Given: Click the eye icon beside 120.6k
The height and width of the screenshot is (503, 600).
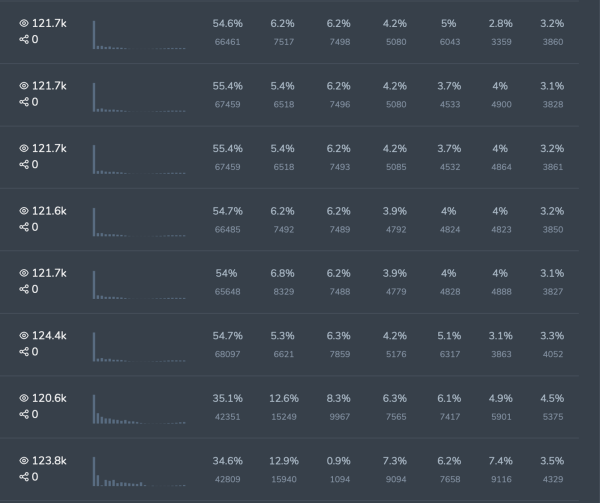Looking at the screenshot, I should point(25,398).
